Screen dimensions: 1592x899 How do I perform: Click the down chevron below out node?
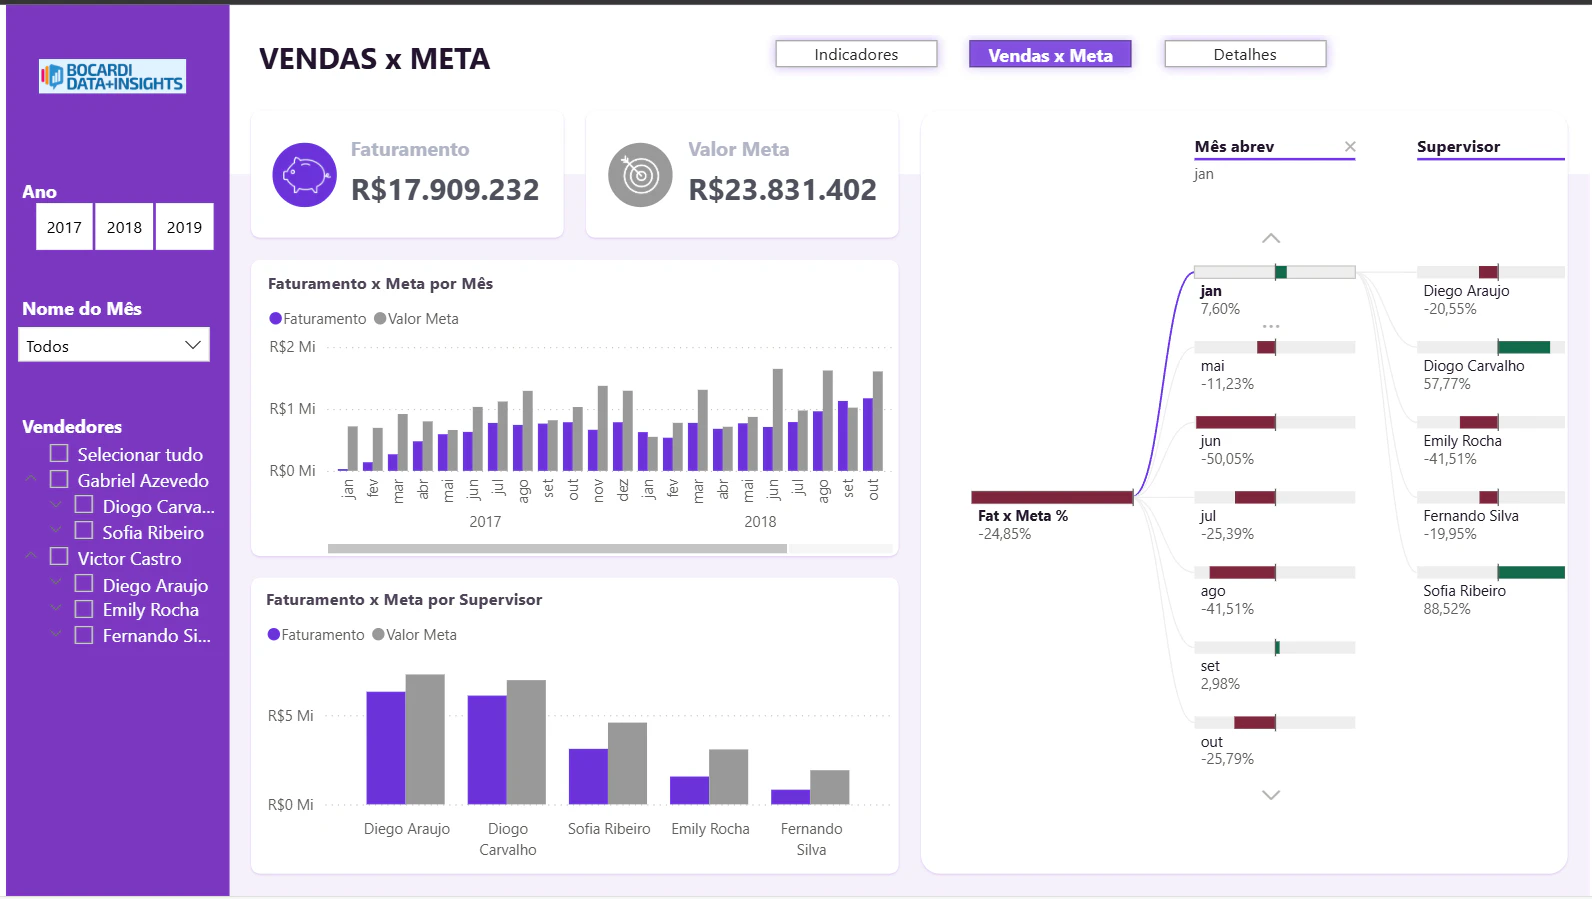(x=1271, y=795)
